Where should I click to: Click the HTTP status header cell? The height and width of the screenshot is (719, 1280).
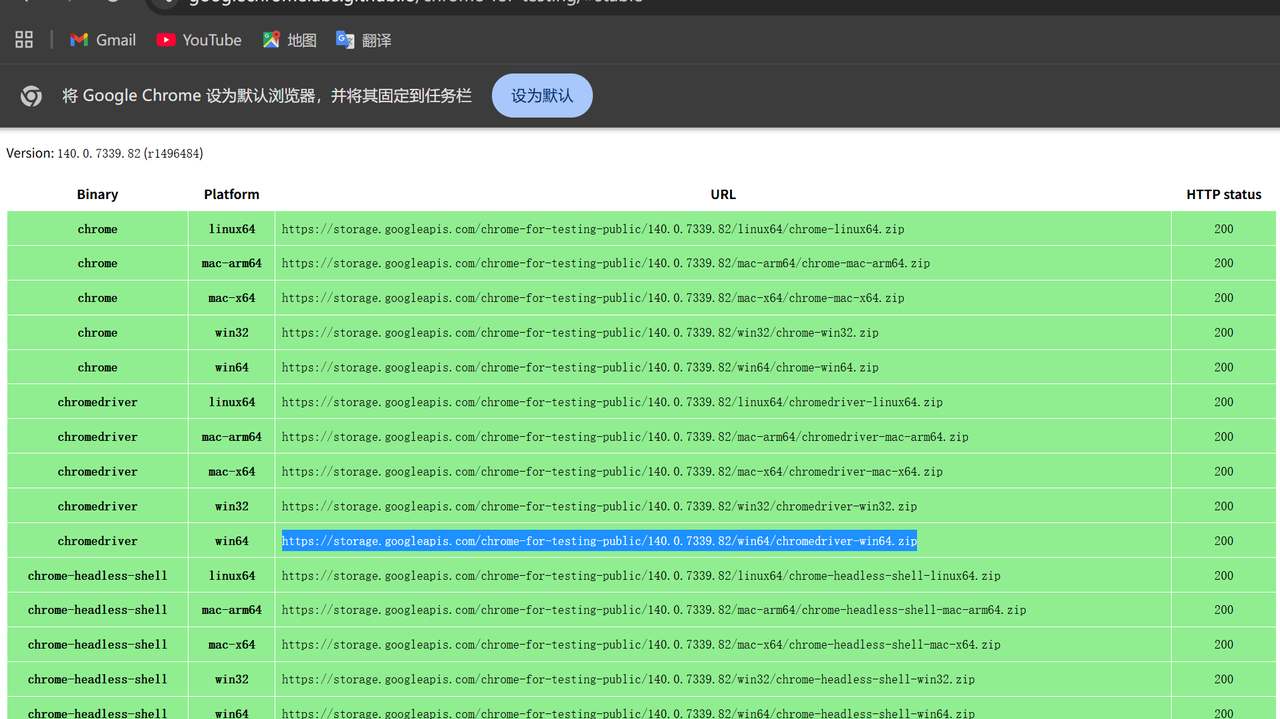point(1223,194)
